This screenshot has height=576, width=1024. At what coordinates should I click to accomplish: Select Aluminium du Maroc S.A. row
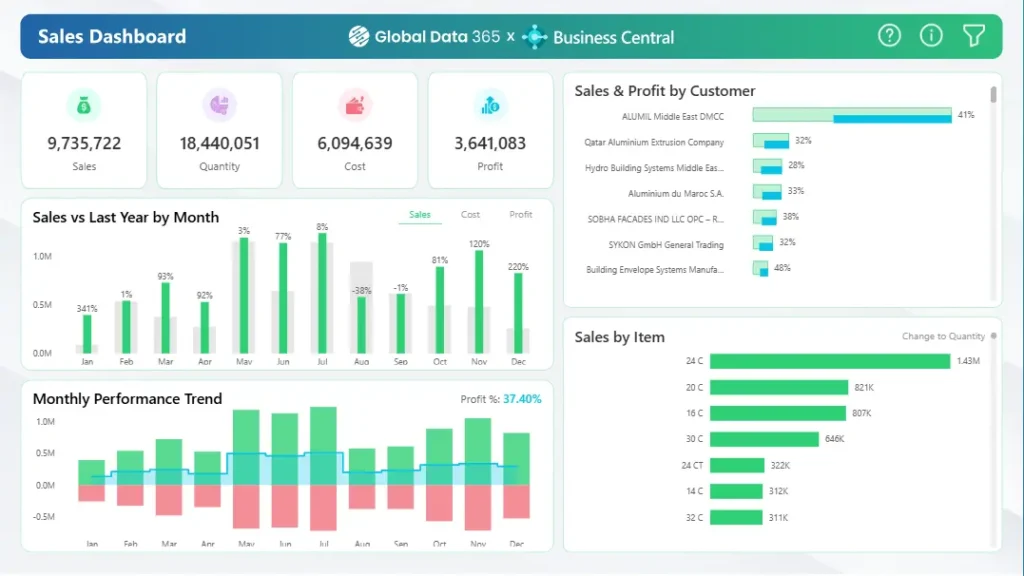675,194
